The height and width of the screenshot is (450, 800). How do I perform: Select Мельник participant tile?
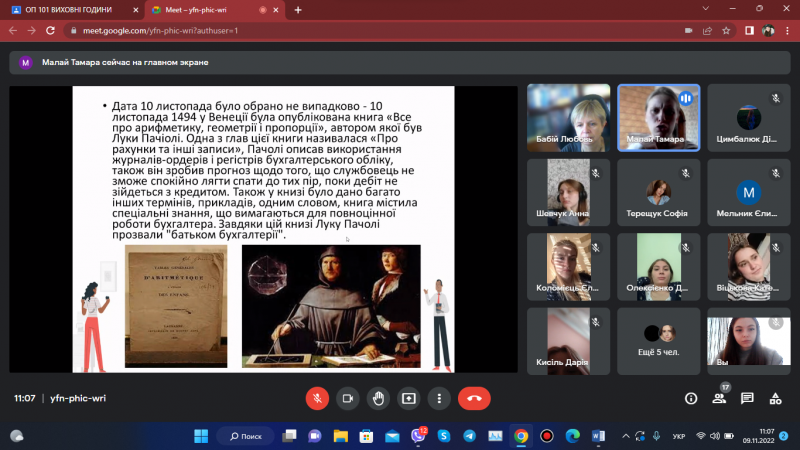[749, 192]
